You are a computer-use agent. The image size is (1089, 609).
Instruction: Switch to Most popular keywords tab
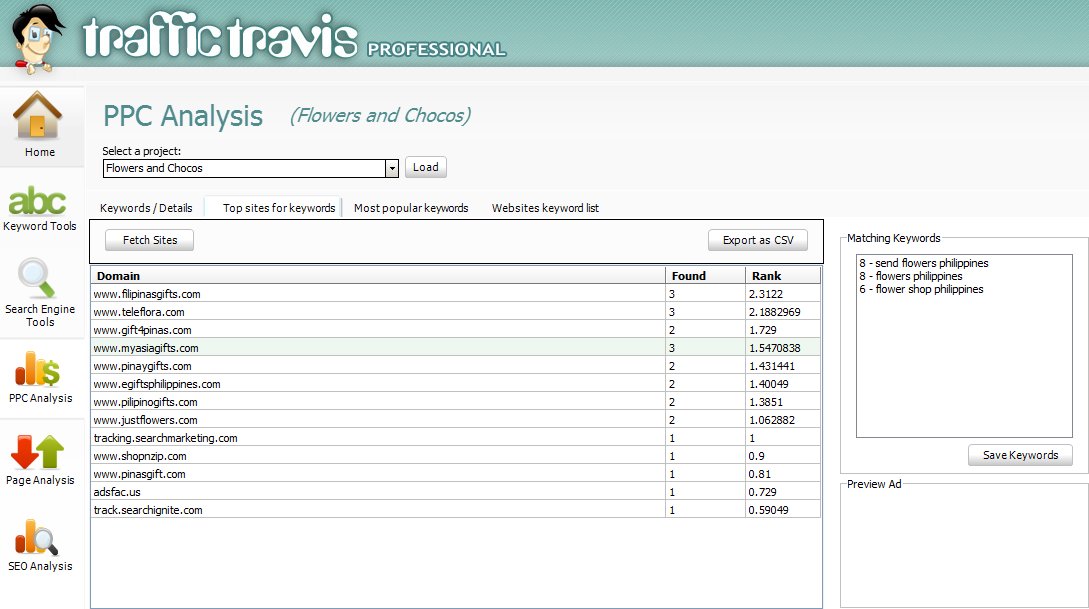[411, 208]
